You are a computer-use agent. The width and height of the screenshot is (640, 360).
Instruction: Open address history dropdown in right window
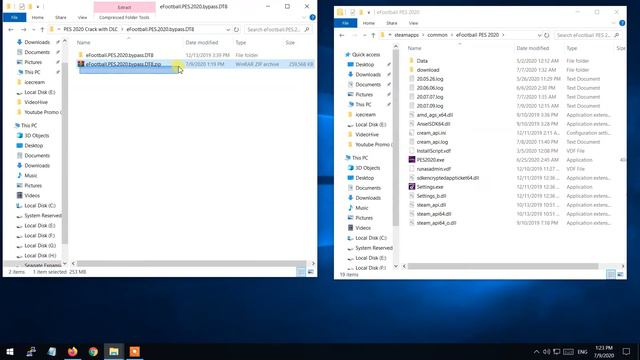(x=540, y=35)
